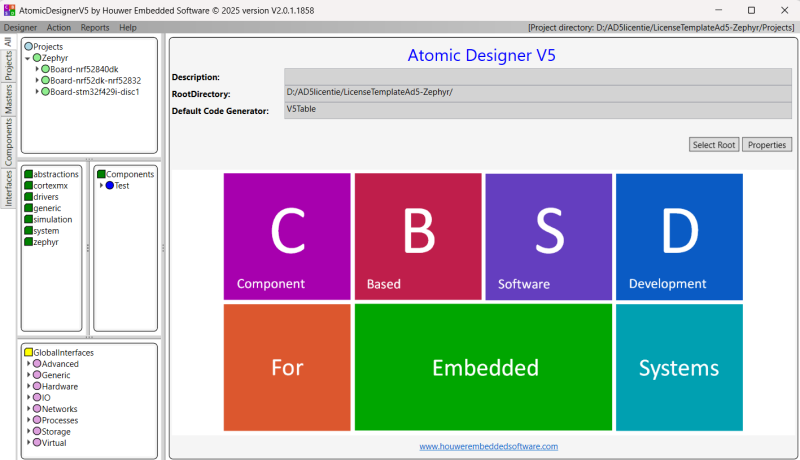Click the system green square icon
This screenshot has height=460, width=800.
pos(29,230)
